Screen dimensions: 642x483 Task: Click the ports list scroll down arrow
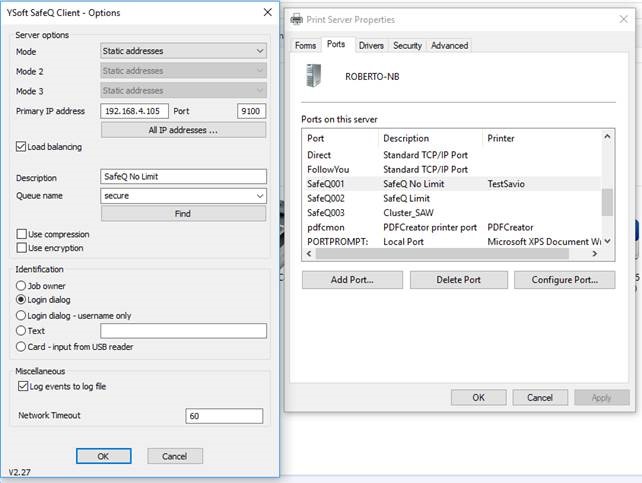pyautogui.click(x=607, y=241)
